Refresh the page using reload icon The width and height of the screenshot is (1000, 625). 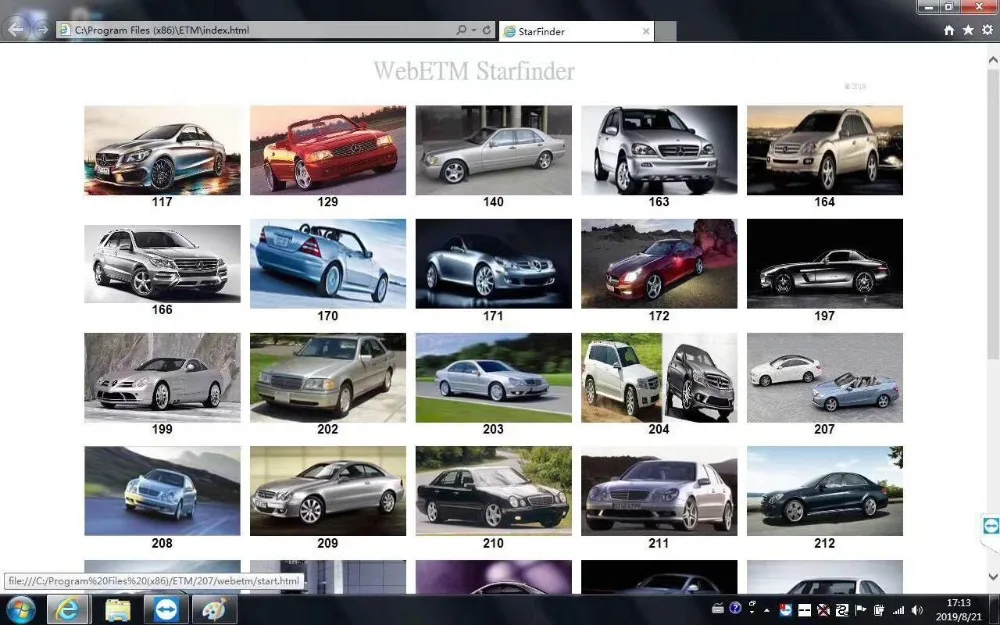487,30
